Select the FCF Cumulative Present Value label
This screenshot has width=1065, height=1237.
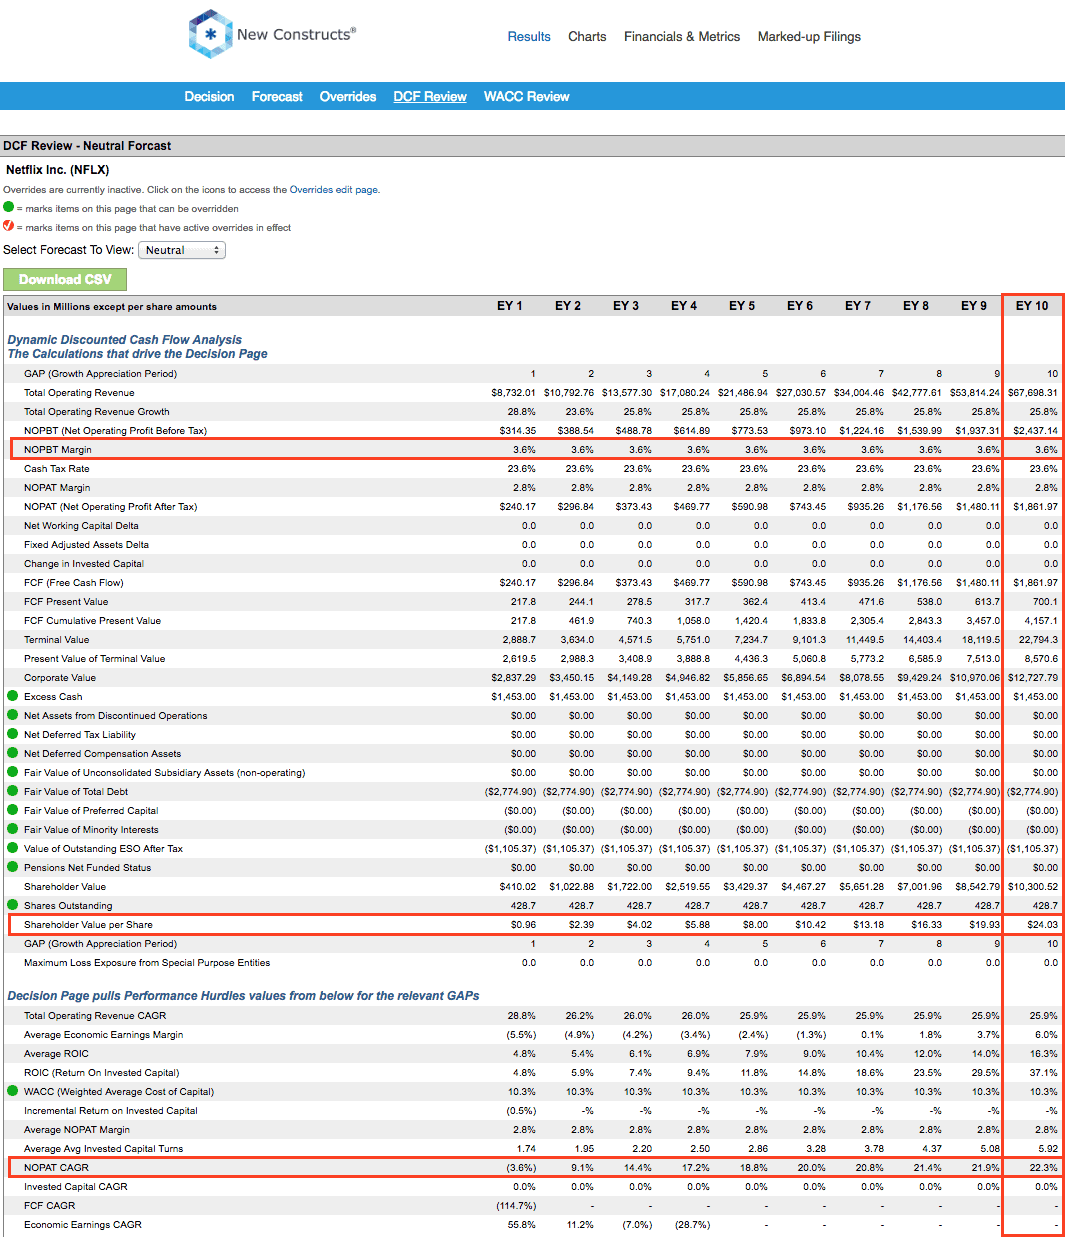(92, 621)
